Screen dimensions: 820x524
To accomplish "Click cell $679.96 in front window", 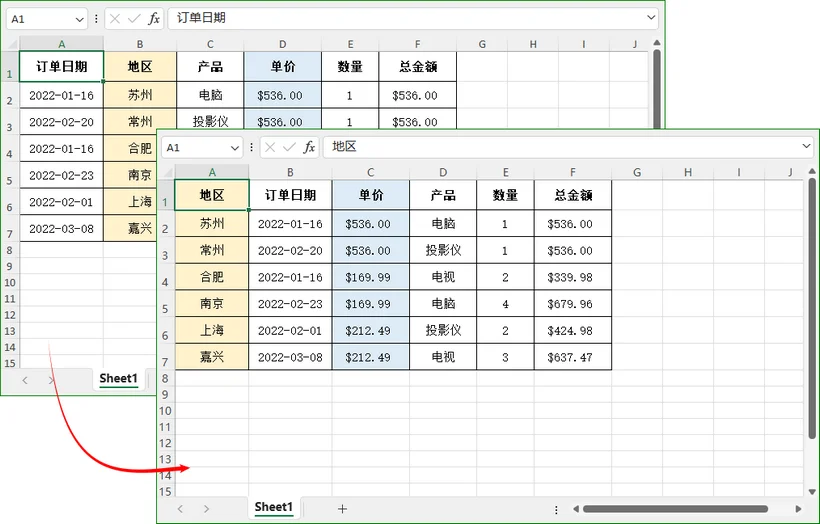I will [x=573, y=304].
